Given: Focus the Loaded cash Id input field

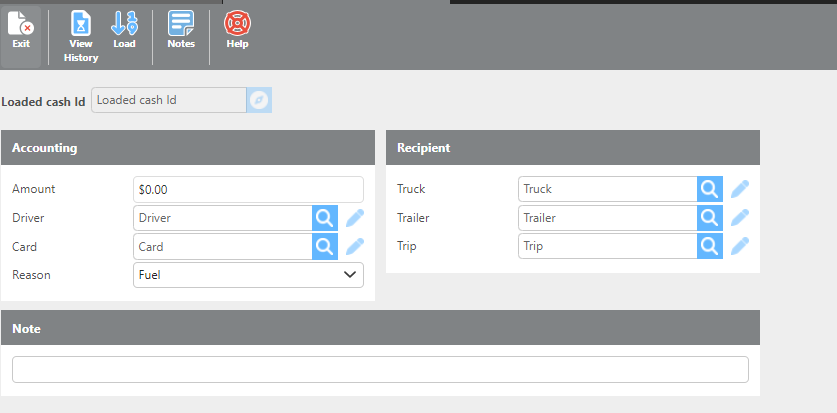Looking at the screenshot, I should pos(168,100).
